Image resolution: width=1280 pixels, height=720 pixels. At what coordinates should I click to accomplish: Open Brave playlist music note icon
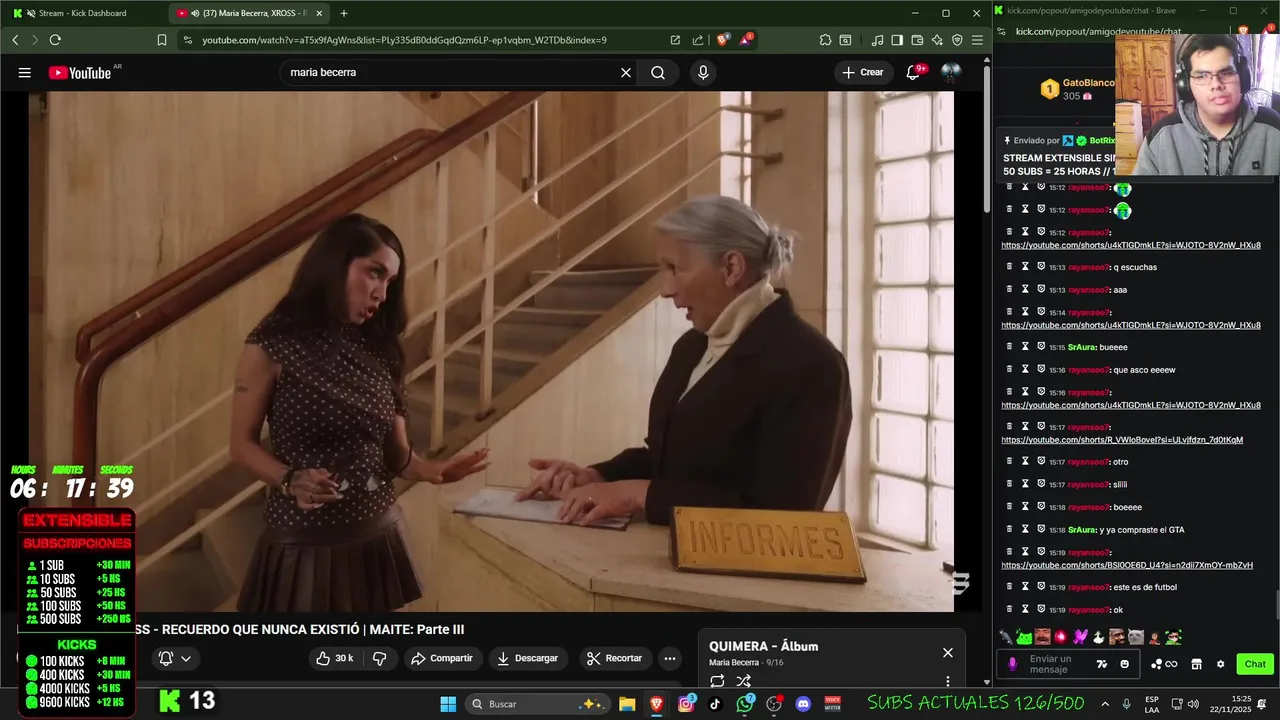coord(877,40)
